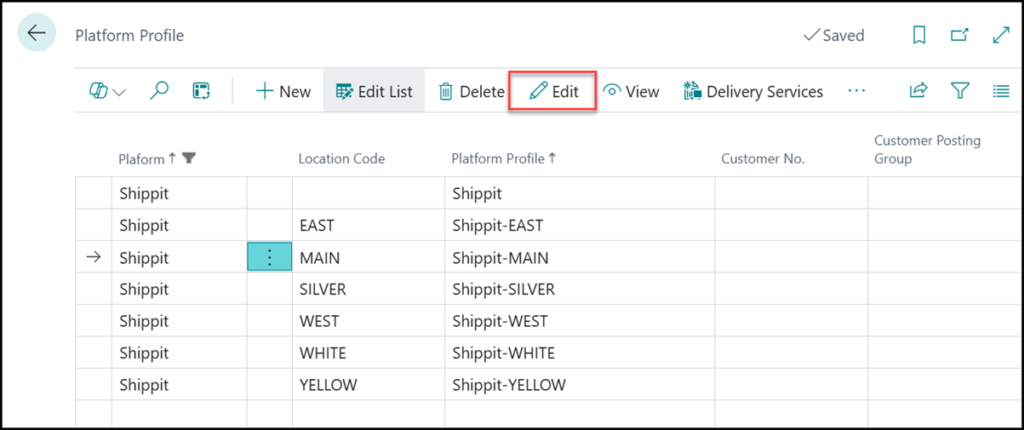Viewport: 1024px width, 430px height.
Task: Click the share icon
Action: click(918, 91)
